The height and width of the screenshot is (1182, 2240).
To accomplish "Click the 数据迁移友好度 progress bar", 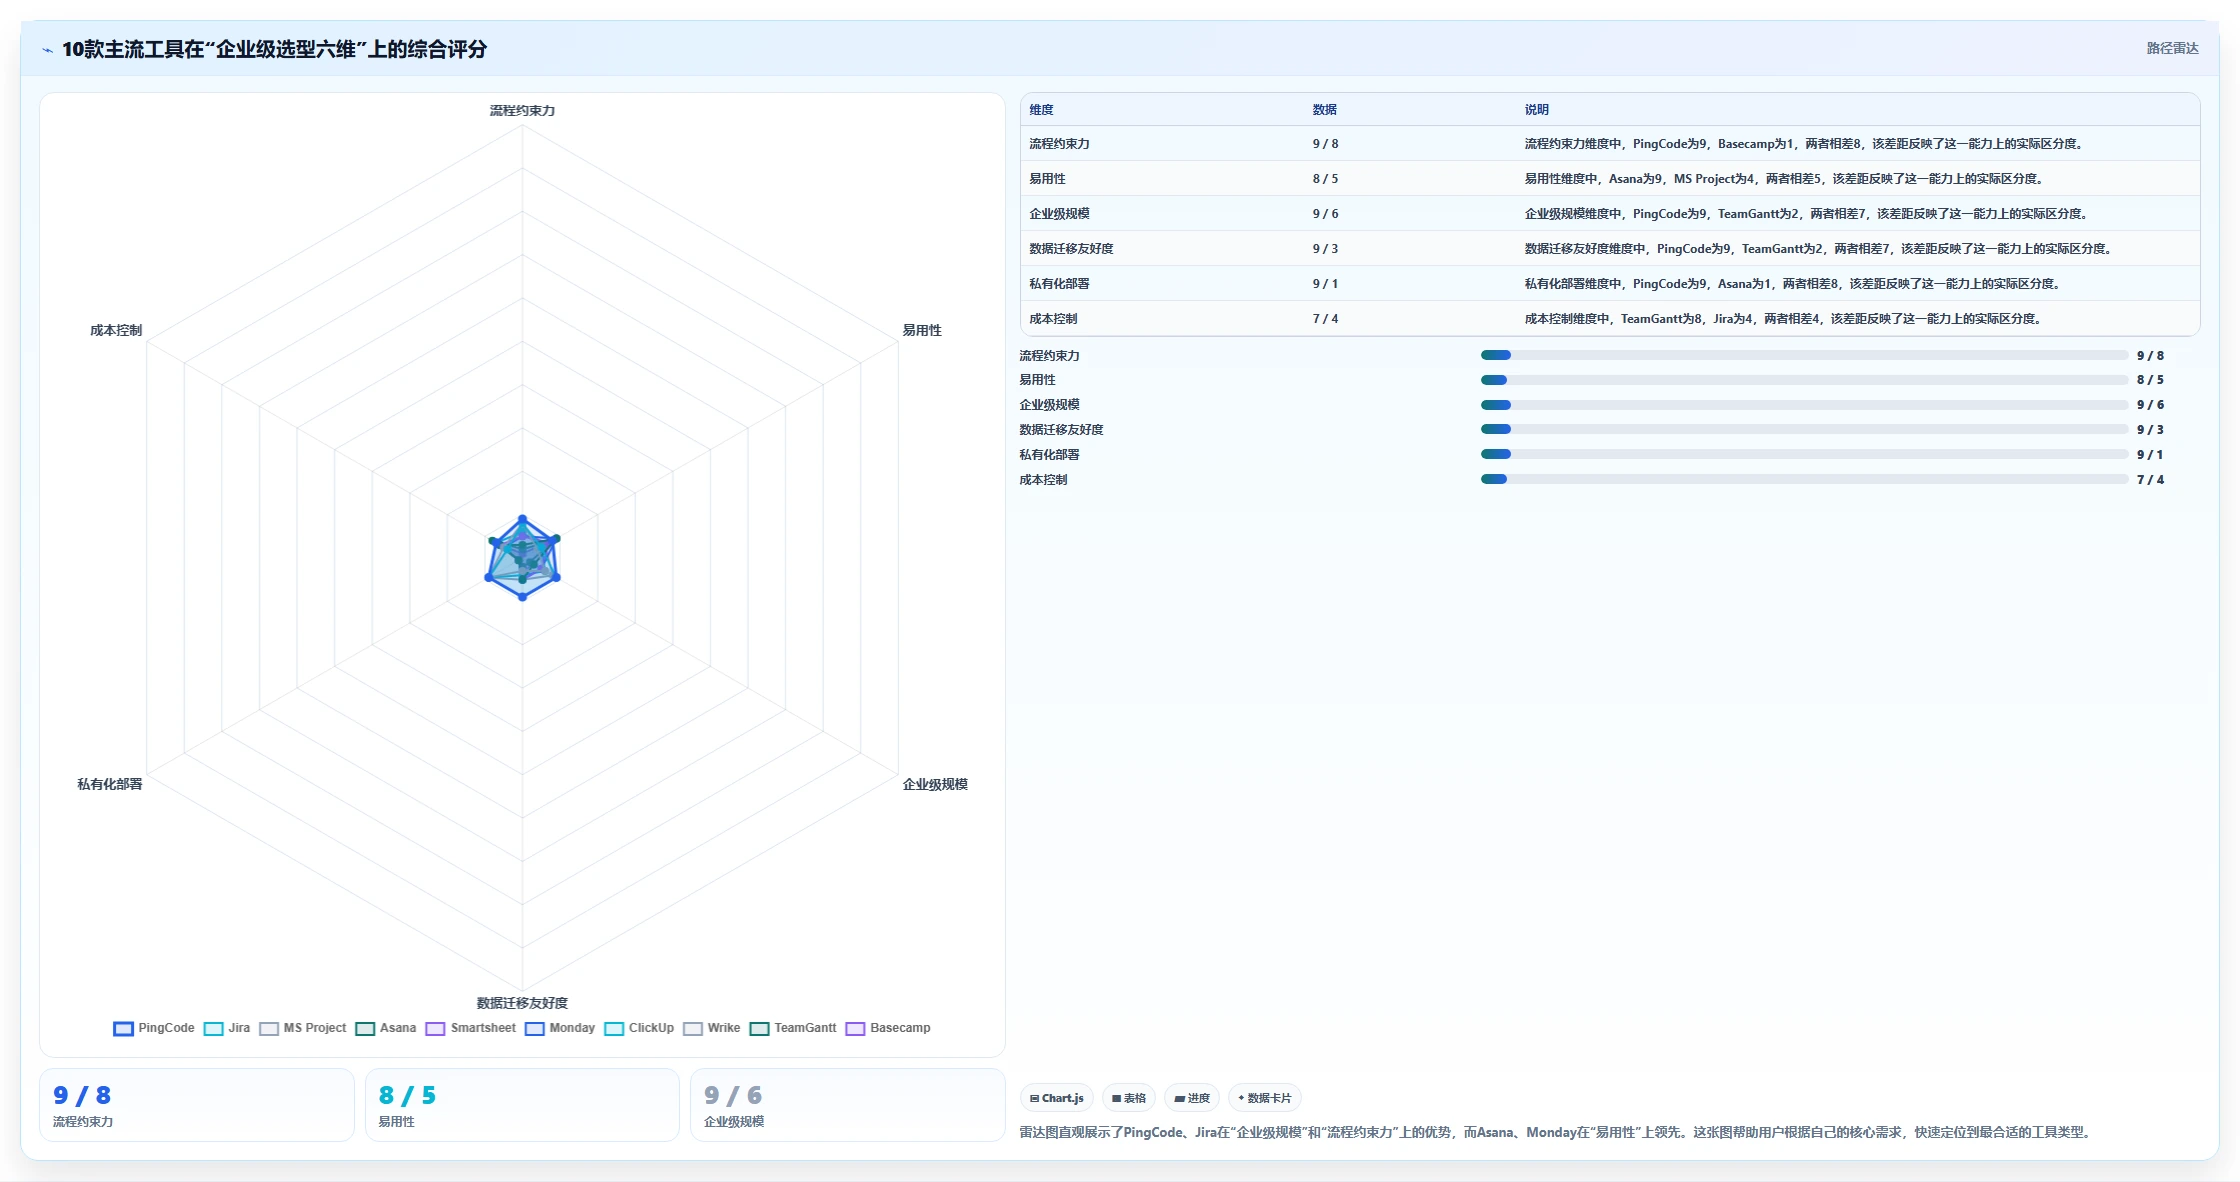I will (x=1804, y=429).
